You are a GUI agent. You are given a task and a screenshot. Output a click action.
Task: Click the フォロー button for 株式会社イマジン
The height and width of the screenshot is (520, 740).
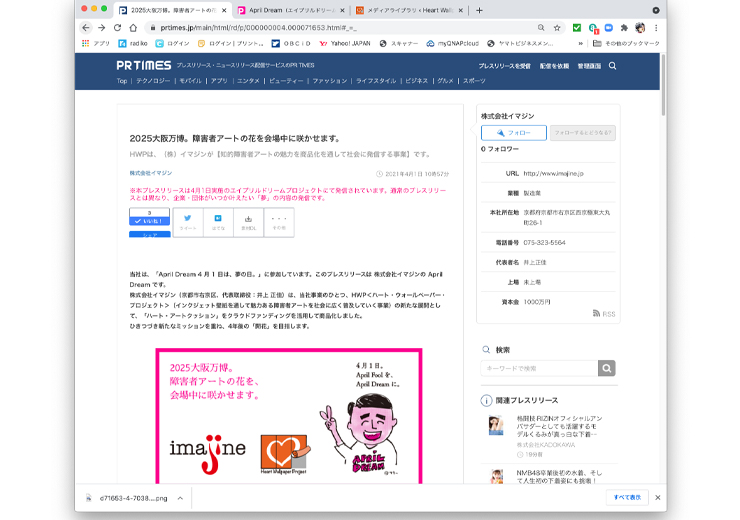click(x=513, y=133)
